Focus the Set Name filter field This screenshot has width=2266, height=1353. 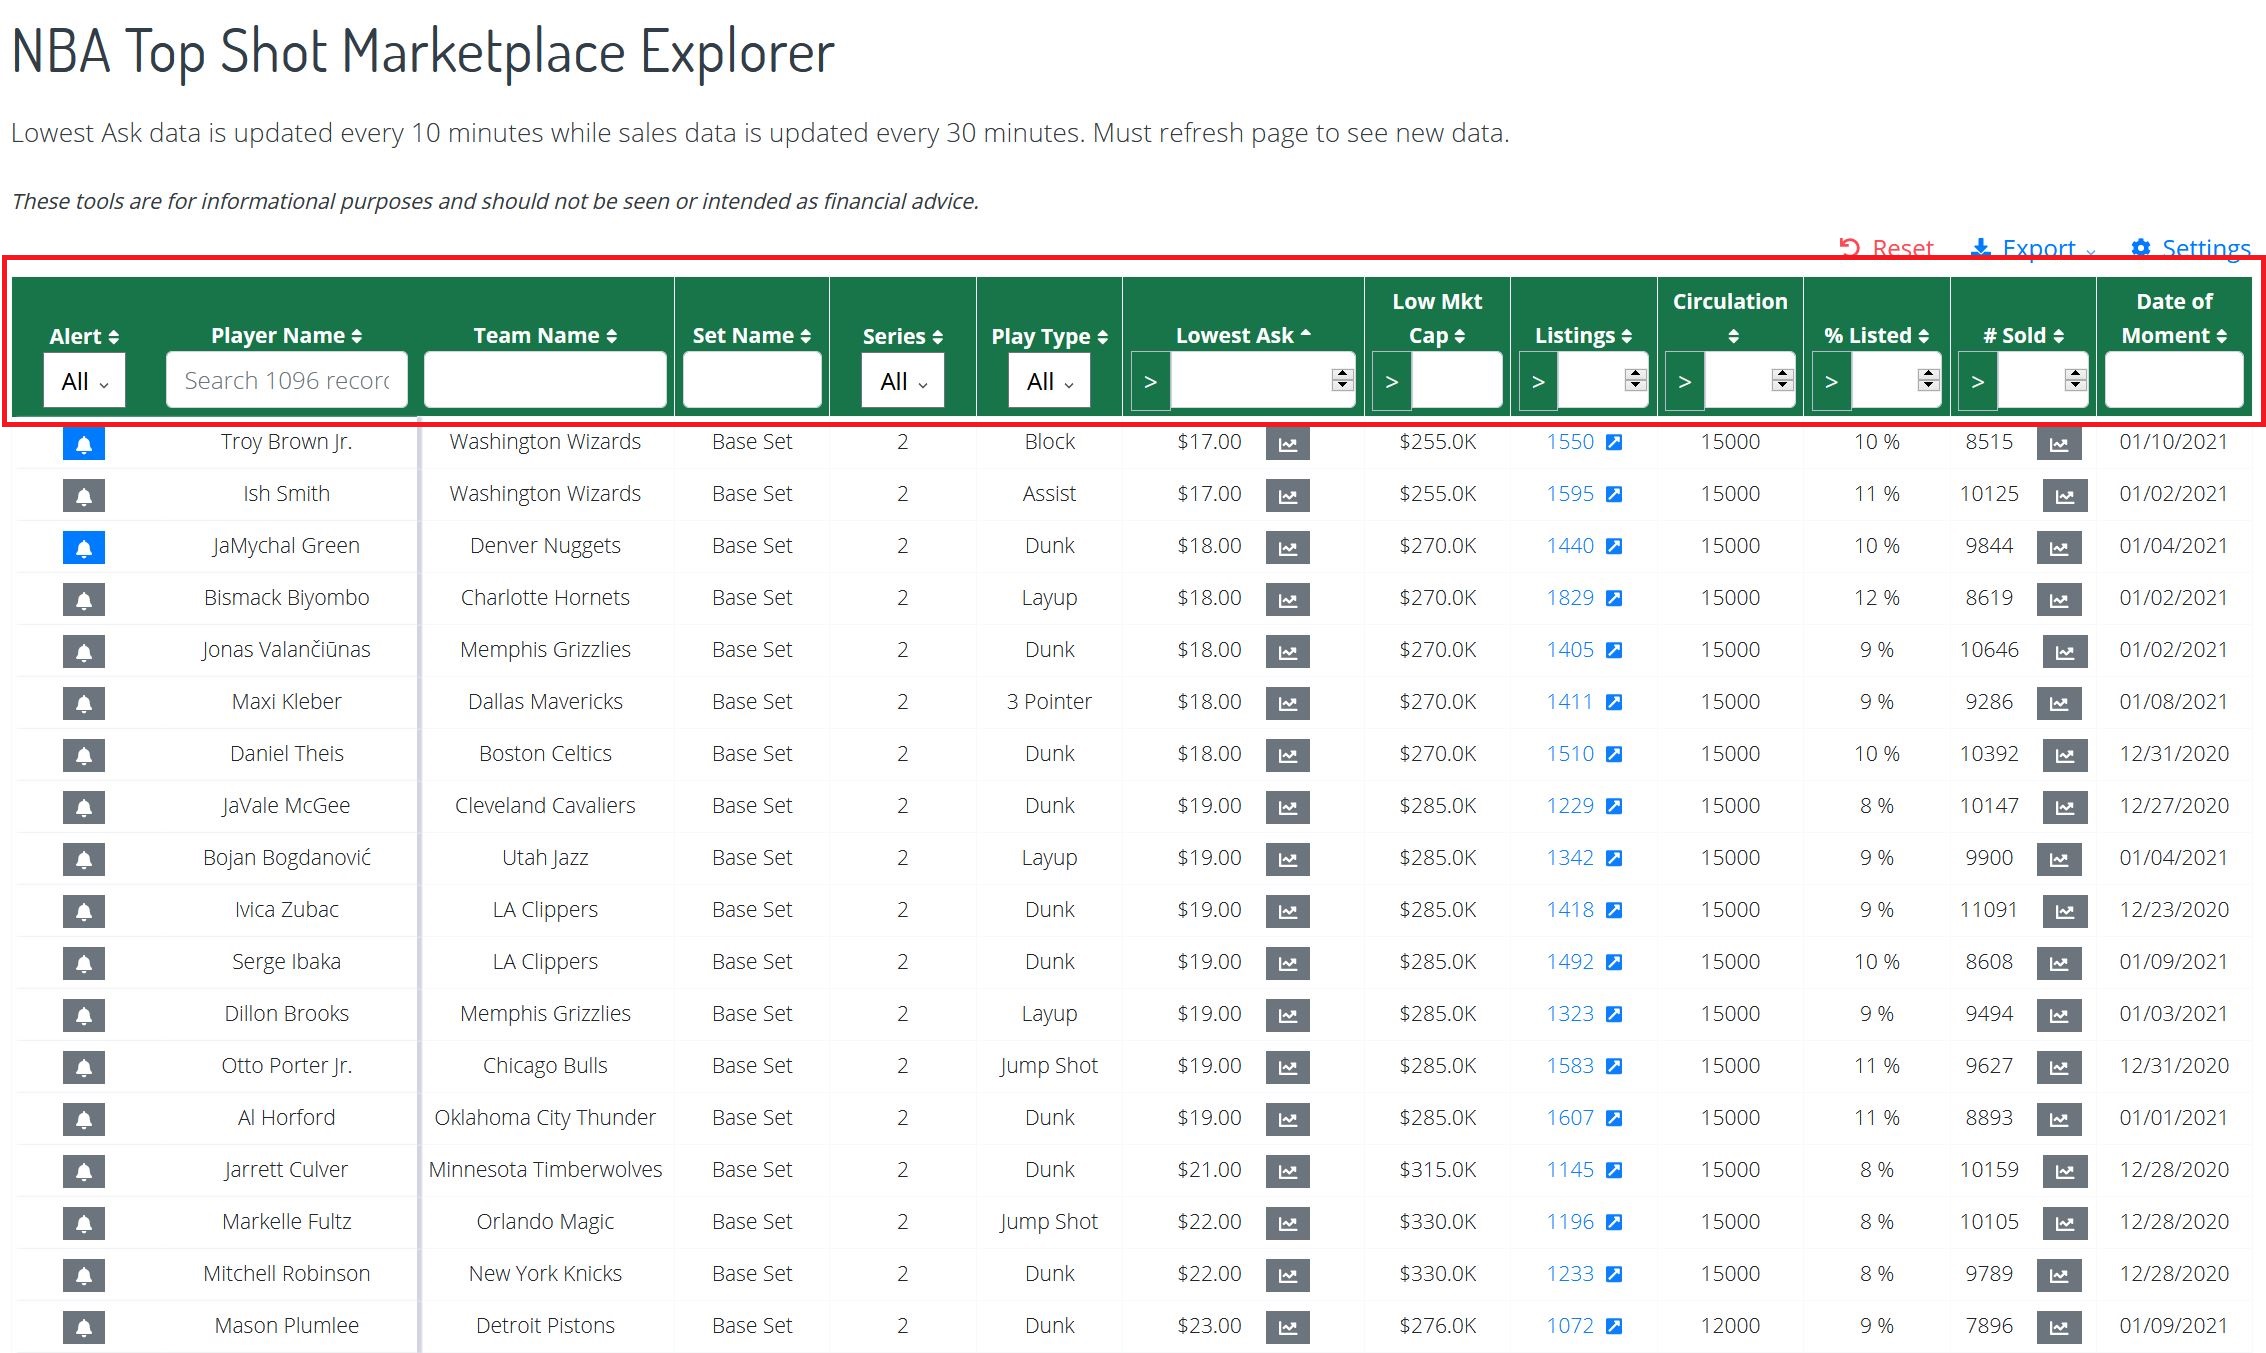tap(752, 380)
